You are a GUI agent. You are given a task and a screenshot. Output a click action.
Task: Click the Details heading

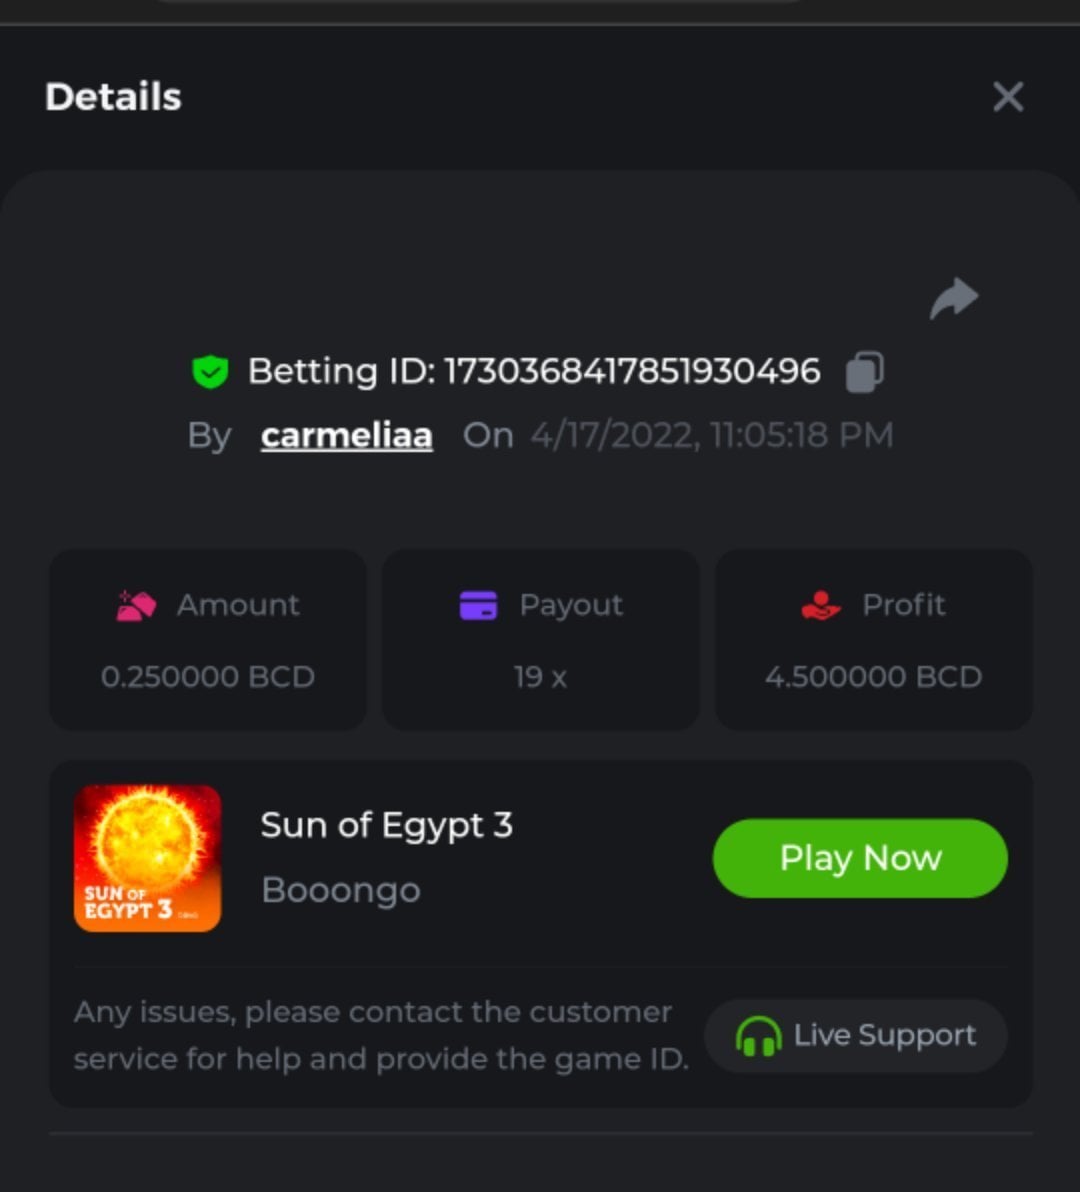(x=113, y=97)
